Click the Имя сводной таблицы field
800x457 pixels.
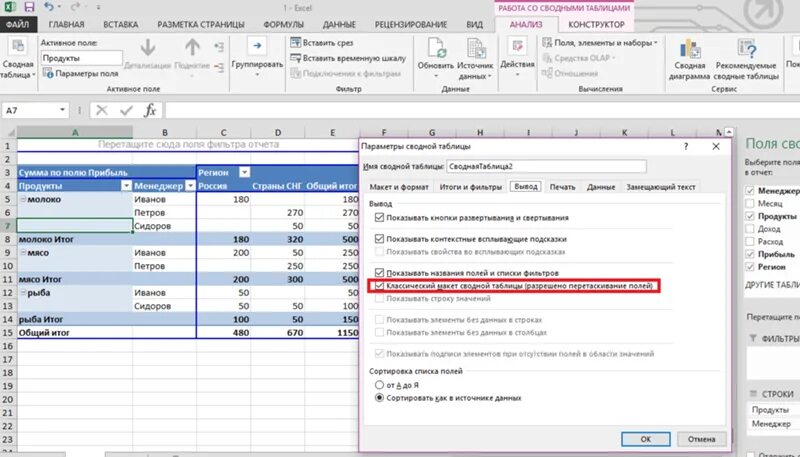click(x=546, y=166)
